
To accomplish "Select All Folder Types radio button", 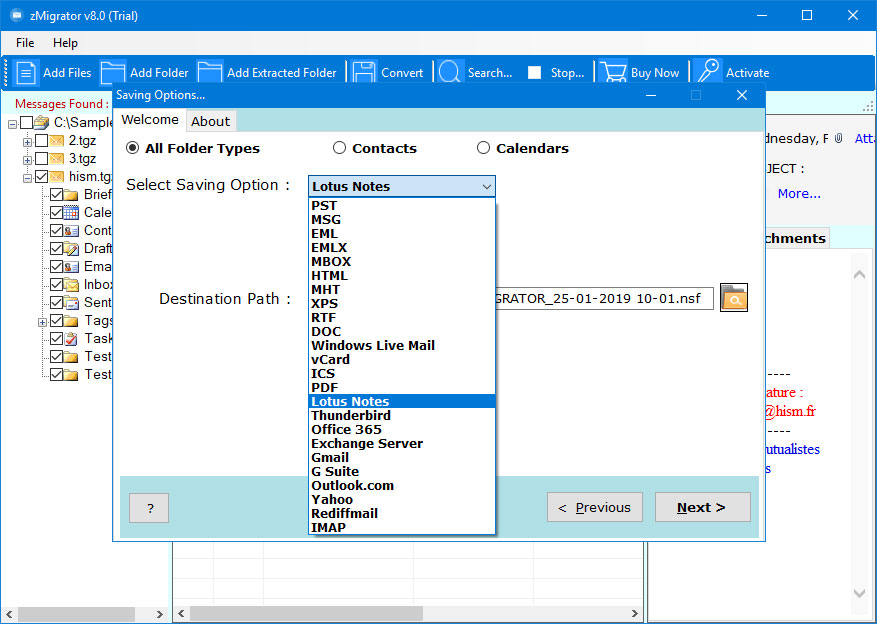I will click(133, 148).
